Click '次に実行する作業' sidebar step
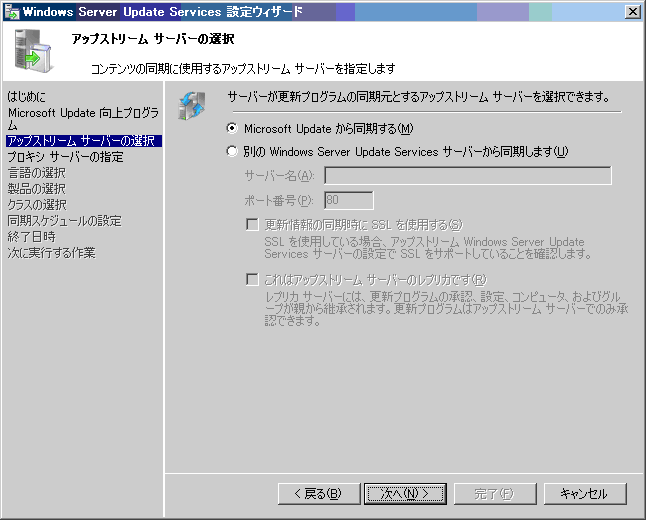This screenshot has width=646, height=520. [51, 253]
